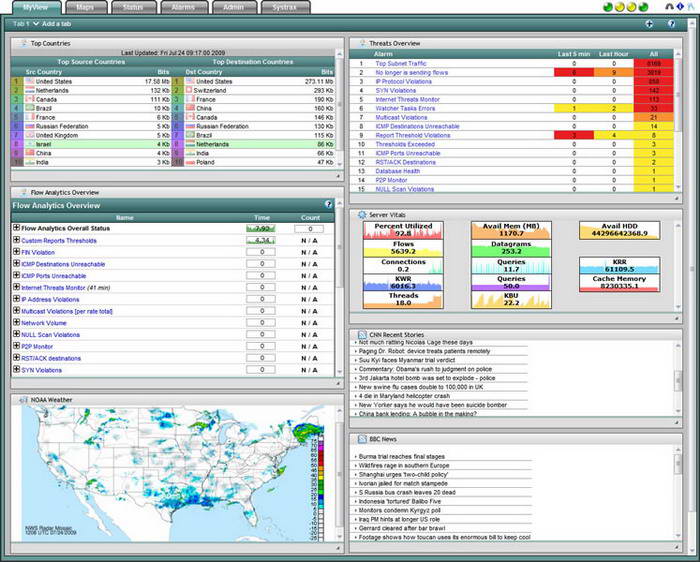Click the Threats Overview panel icon

pos(362,43)
